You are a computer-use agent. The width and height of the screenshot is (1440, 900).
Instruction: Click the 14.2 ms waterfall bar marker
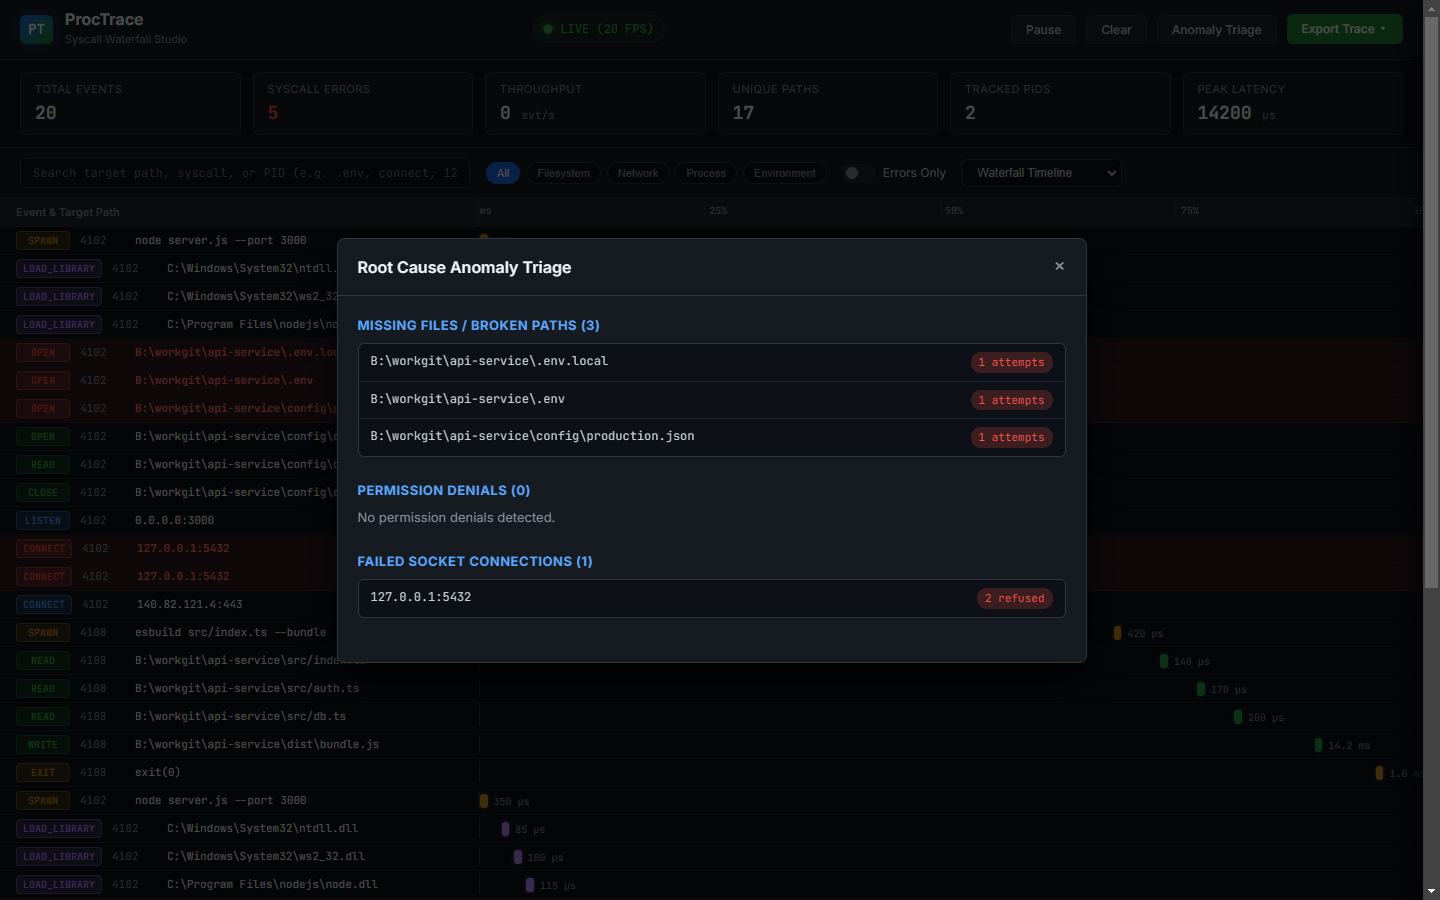(x=1318, y=745)
